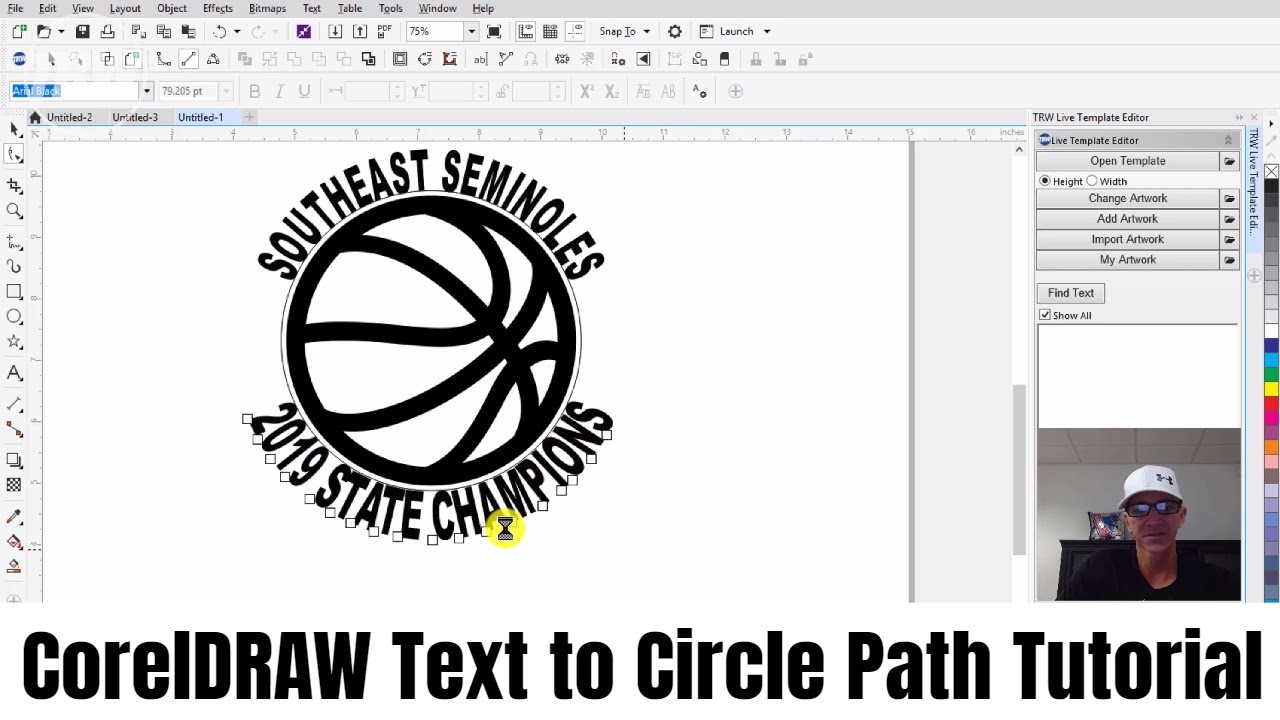This screenshot has width=1280, height=720.
Task: Open the Effects menu
Action: pos(217,8)
